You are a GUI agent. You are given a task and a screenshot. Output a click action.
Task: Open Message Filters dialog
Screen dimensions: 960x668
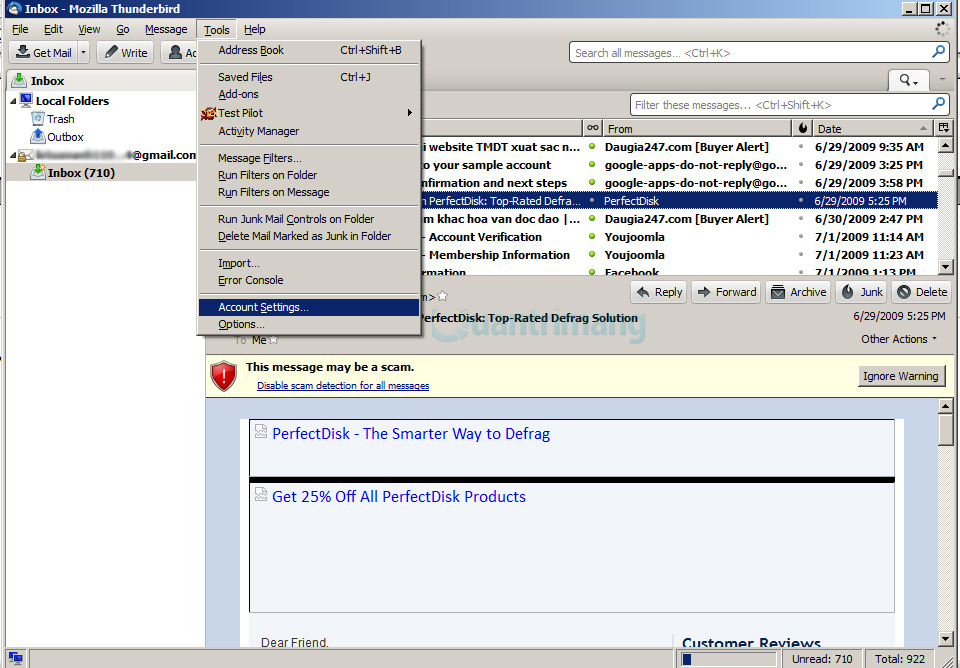[309, 158]
